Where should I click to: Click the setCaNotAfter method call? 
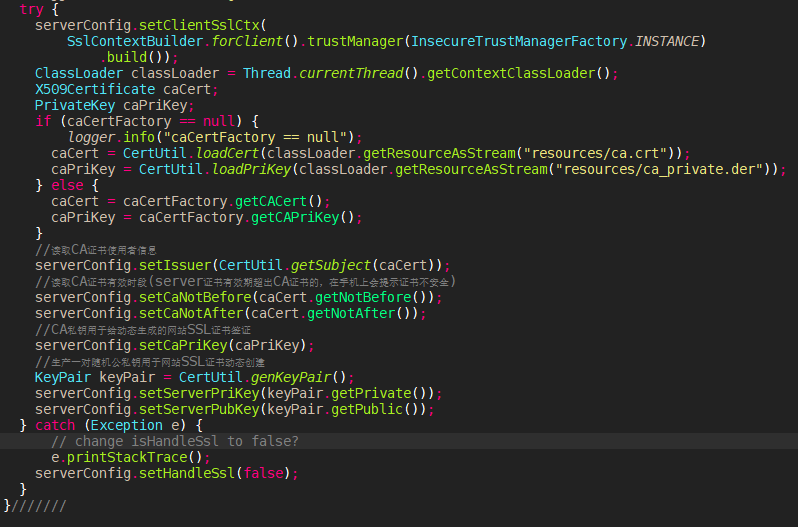click(x=191, y=313)
